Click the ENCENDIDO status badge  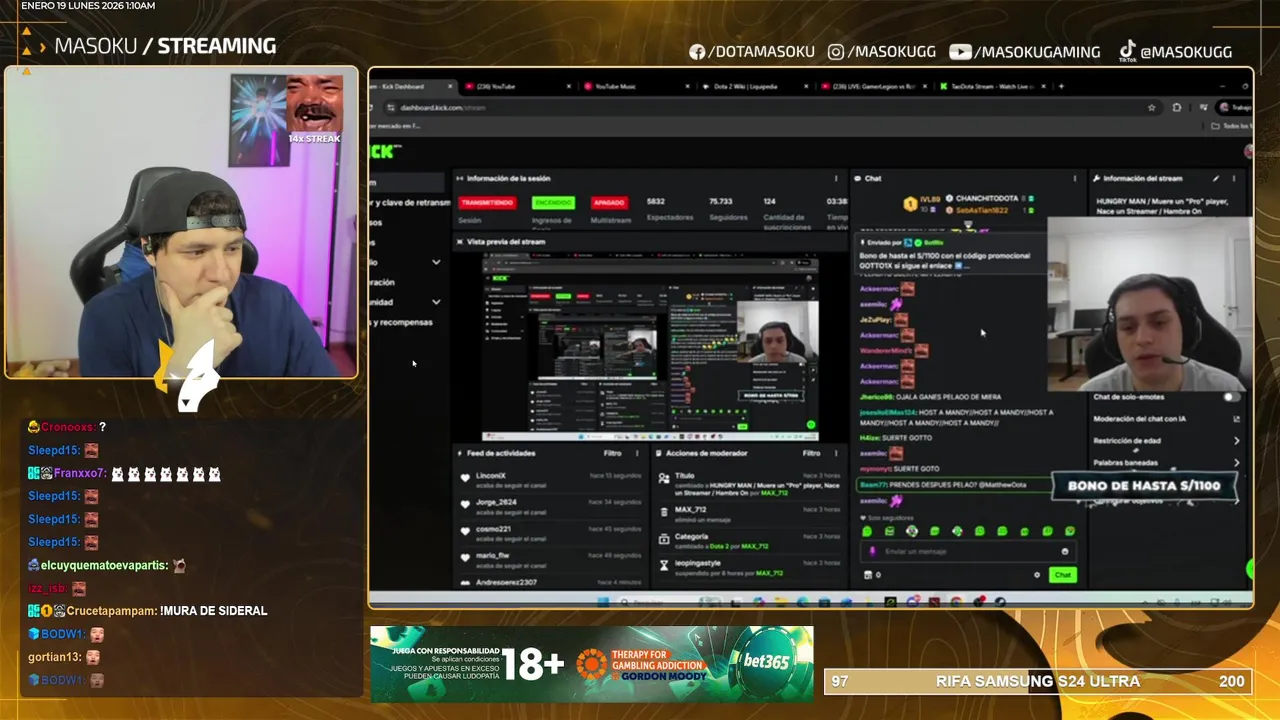[x=553, y=202]
